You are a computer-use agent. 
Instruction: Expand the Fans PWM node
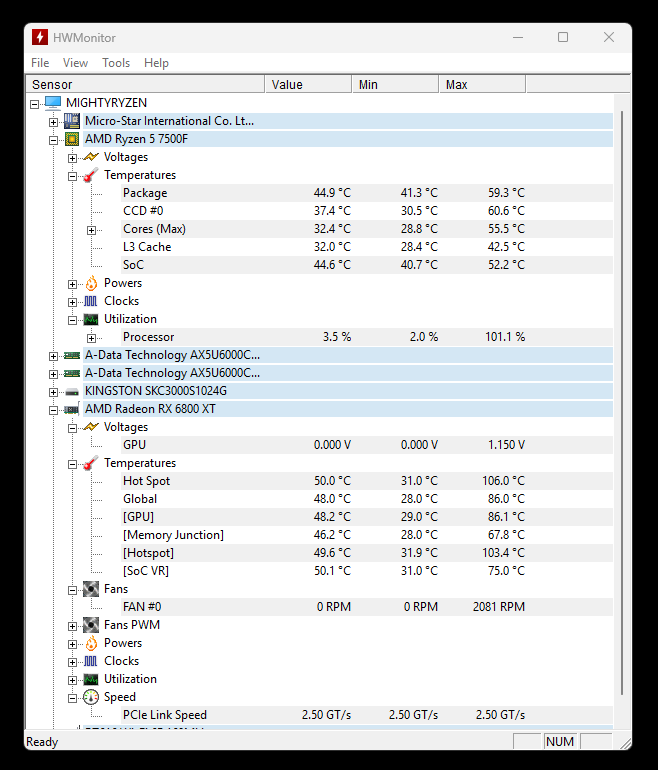(x=73, y=627)
